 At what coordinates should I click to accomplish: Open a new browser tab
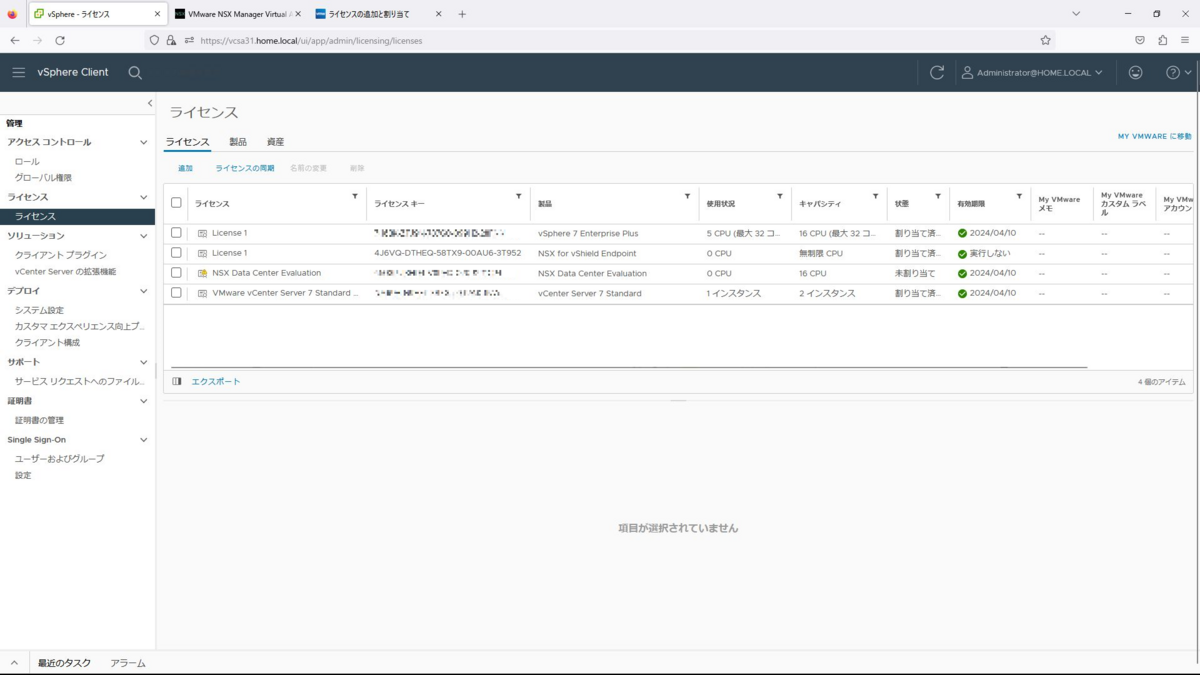(x=462, y=14)
